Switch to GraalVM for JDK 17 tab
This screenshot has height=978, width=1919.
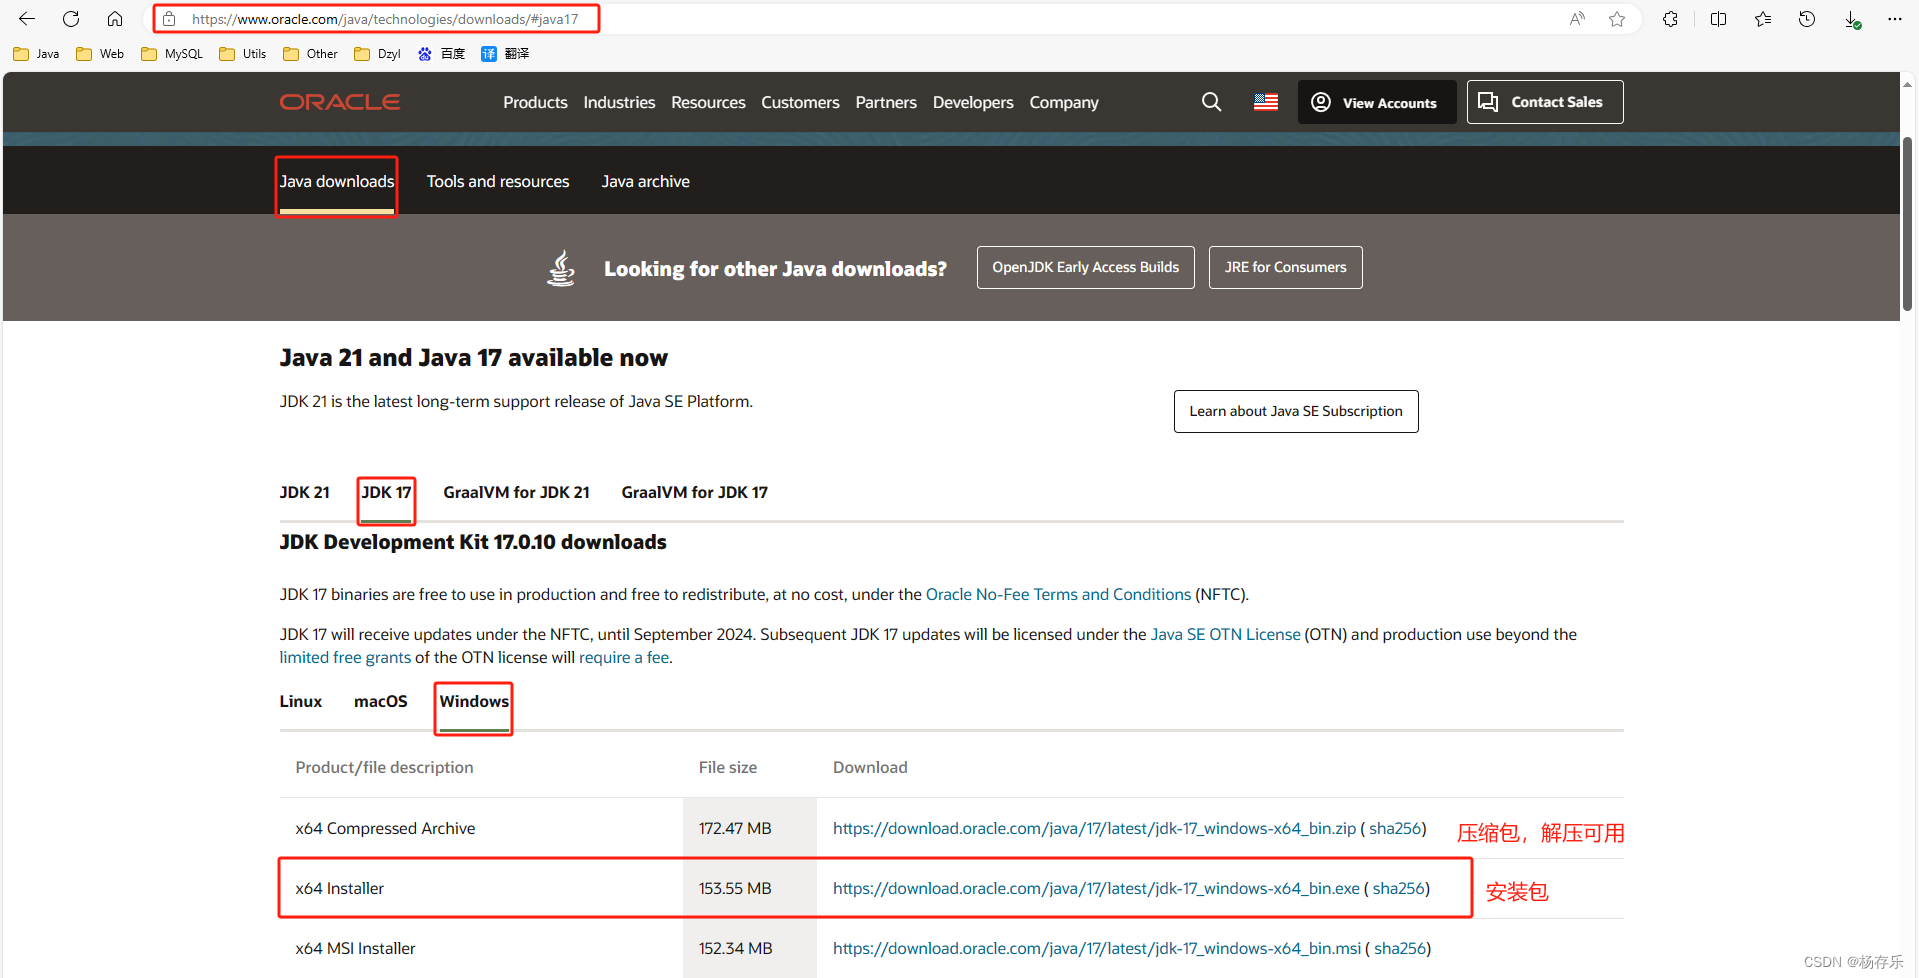(x=695, y=492)
